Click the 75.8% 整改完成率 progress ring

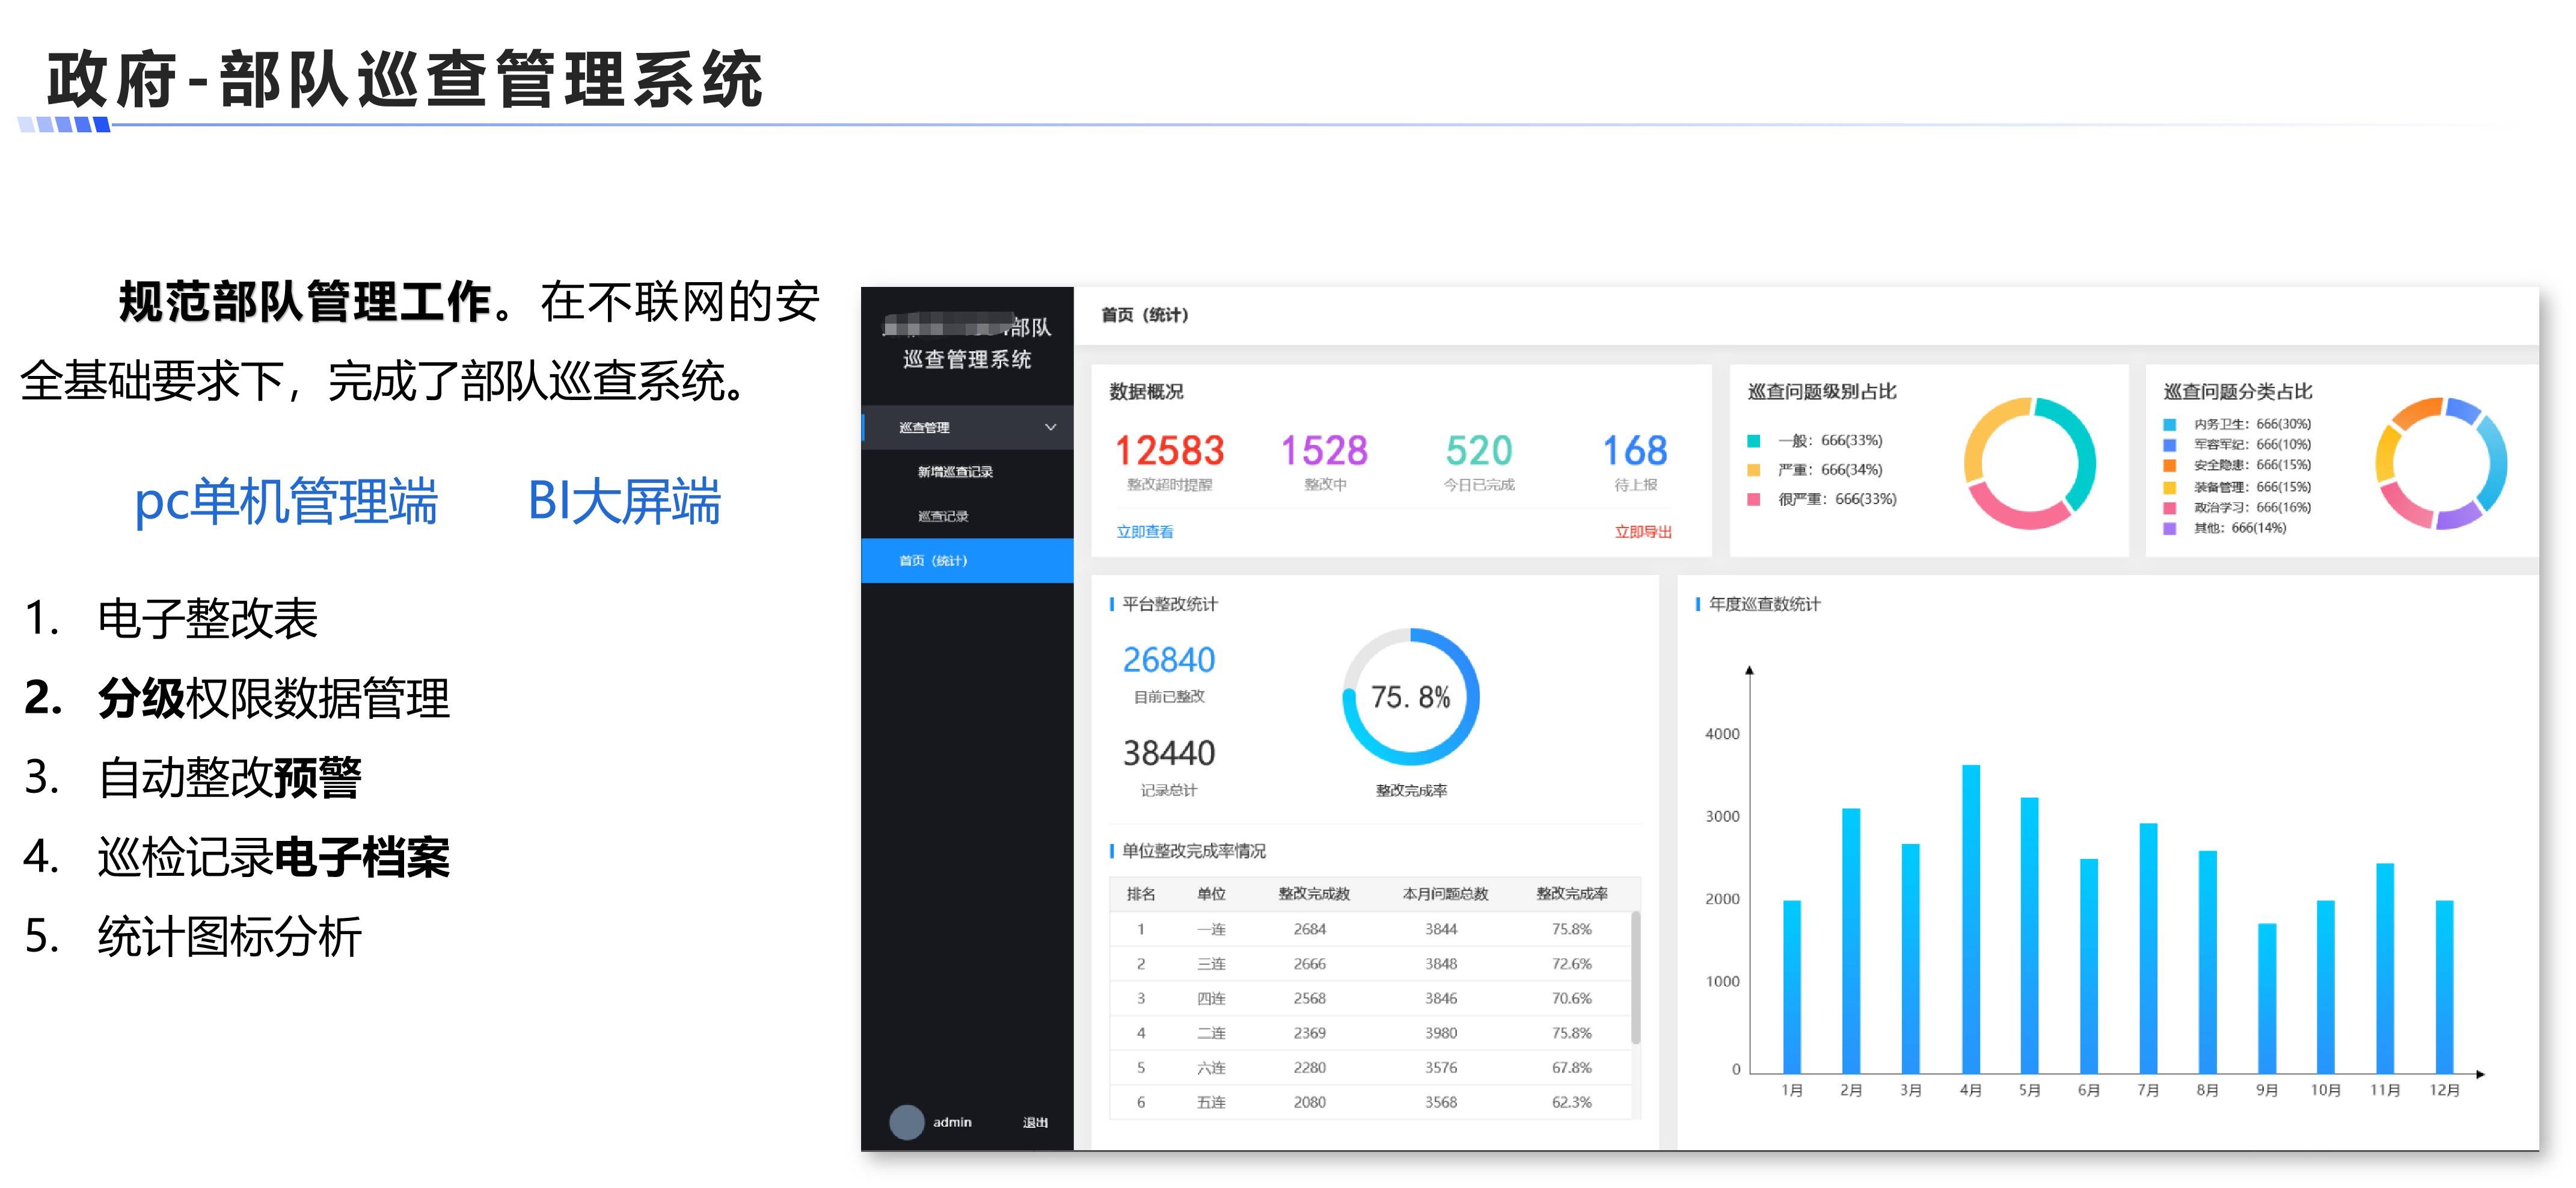coord(1410,697)
